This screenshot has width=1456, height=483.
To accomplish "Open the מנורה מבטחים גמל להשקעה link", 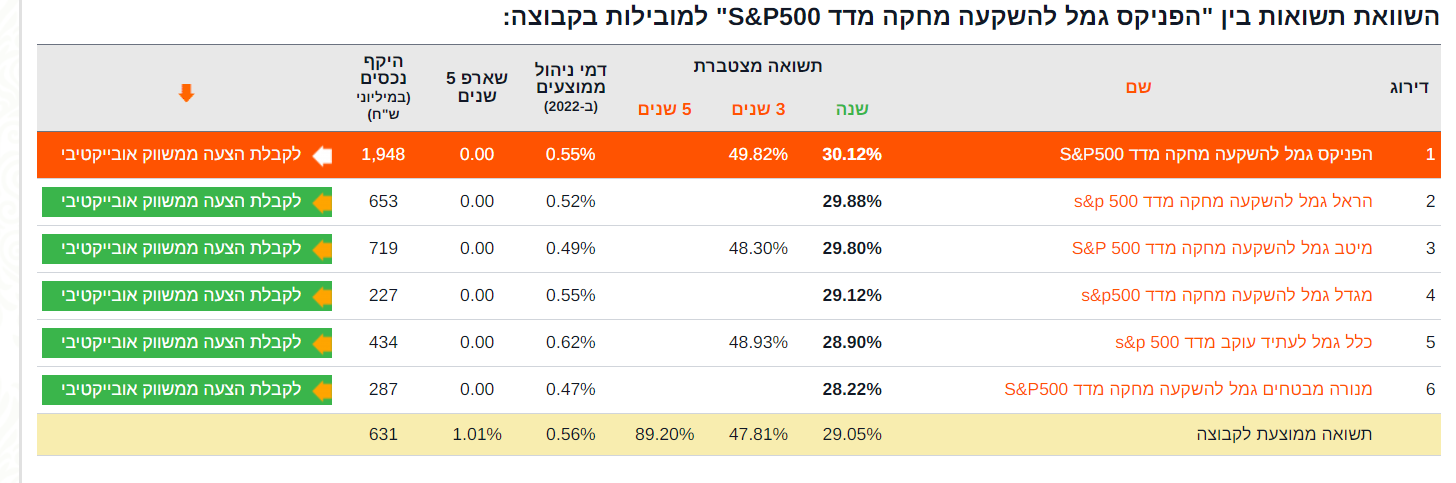I will pos(1188,390).
